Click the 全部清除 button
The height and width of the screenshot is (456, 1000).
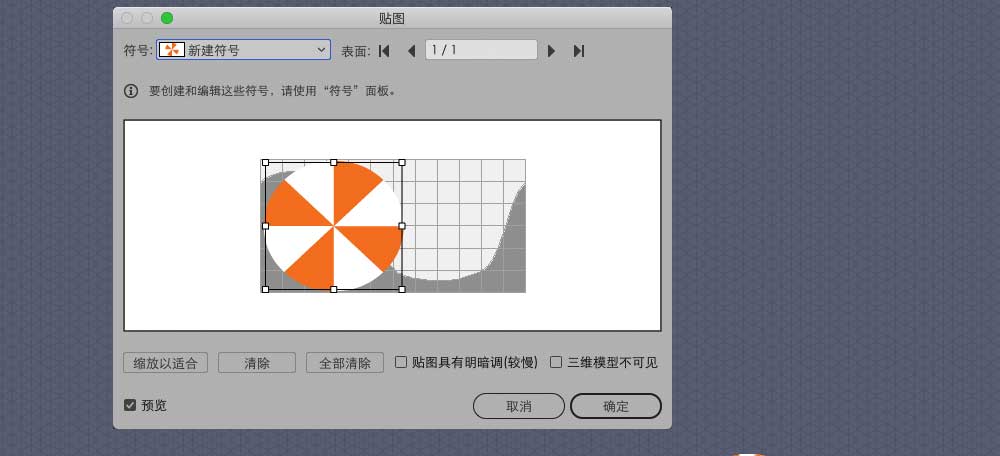click(345, 363)
